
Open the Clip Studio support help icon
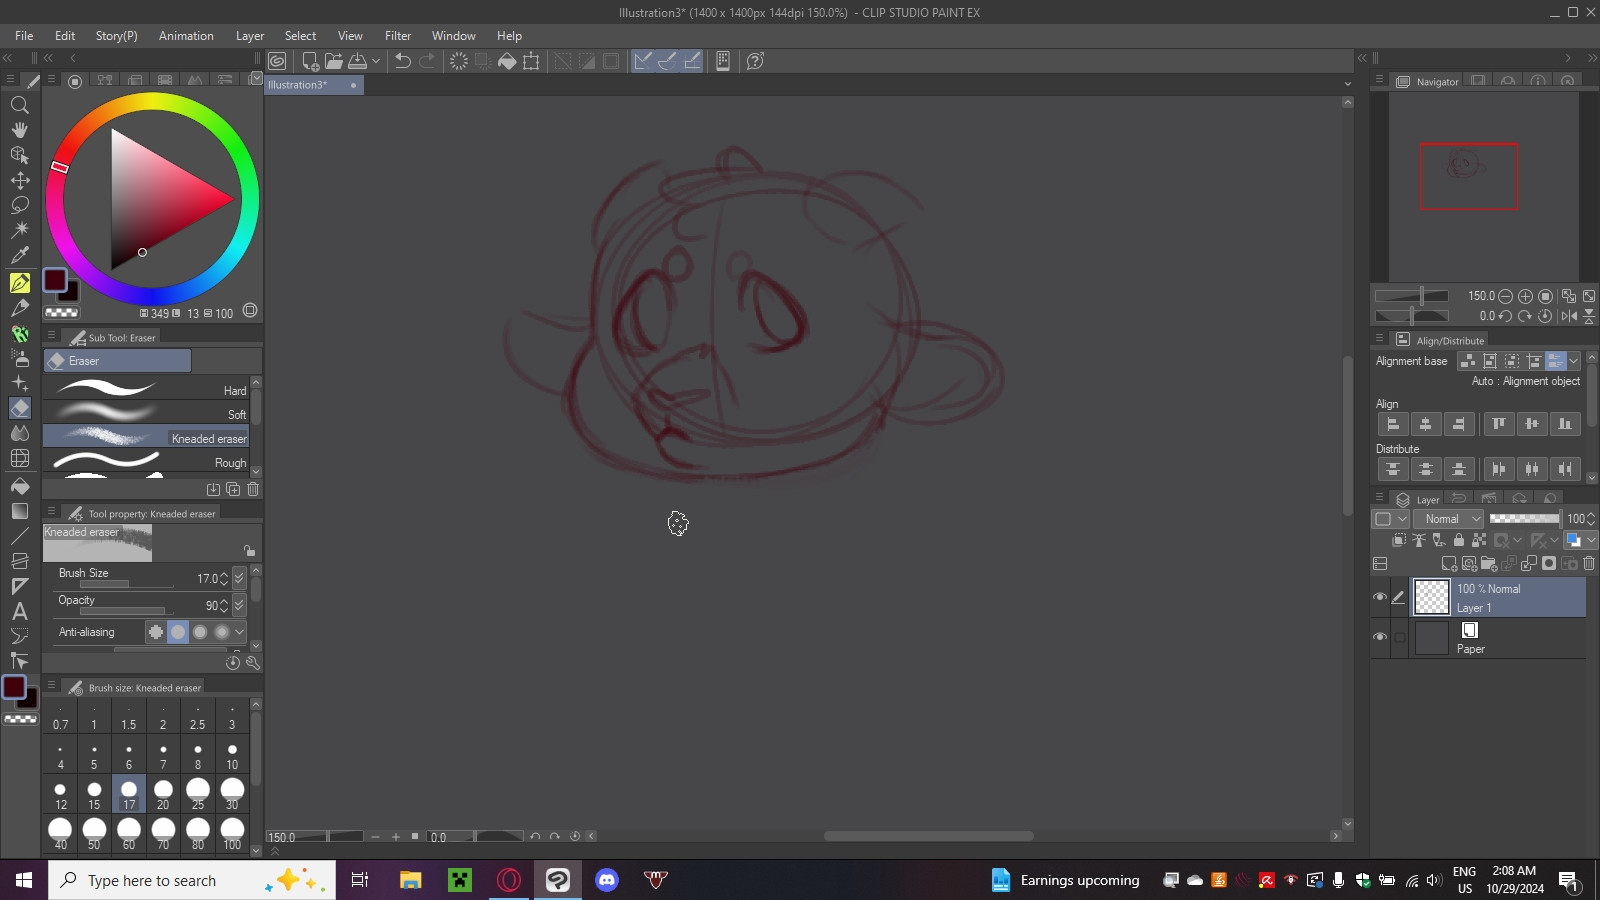pos(755,61)
